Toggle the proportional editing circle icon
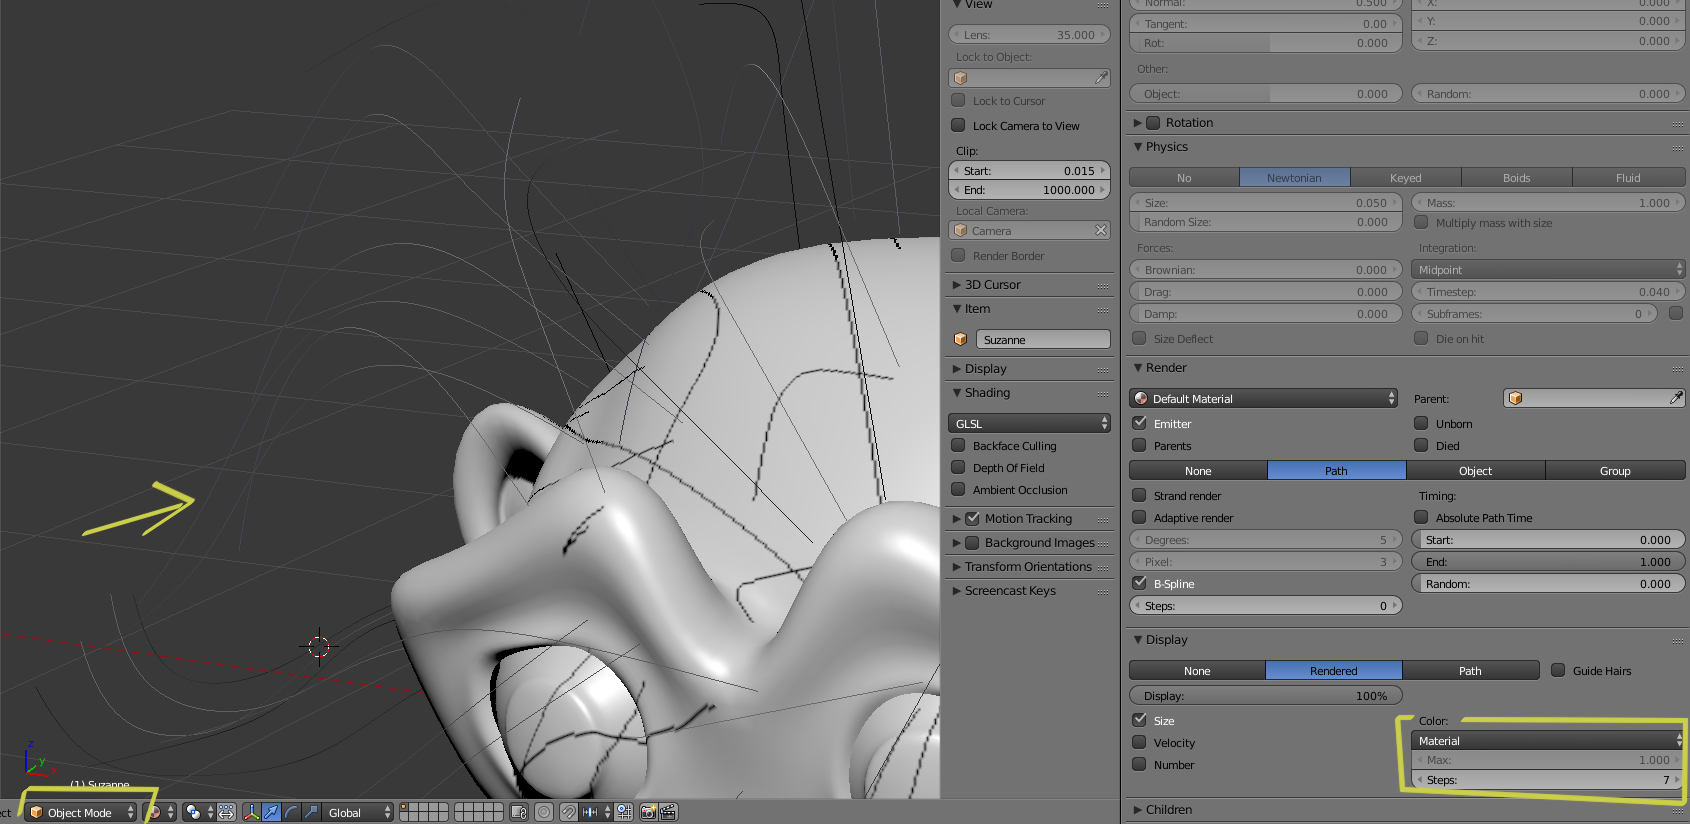This screenshot has width=1690, height=824. pos(544,812)
